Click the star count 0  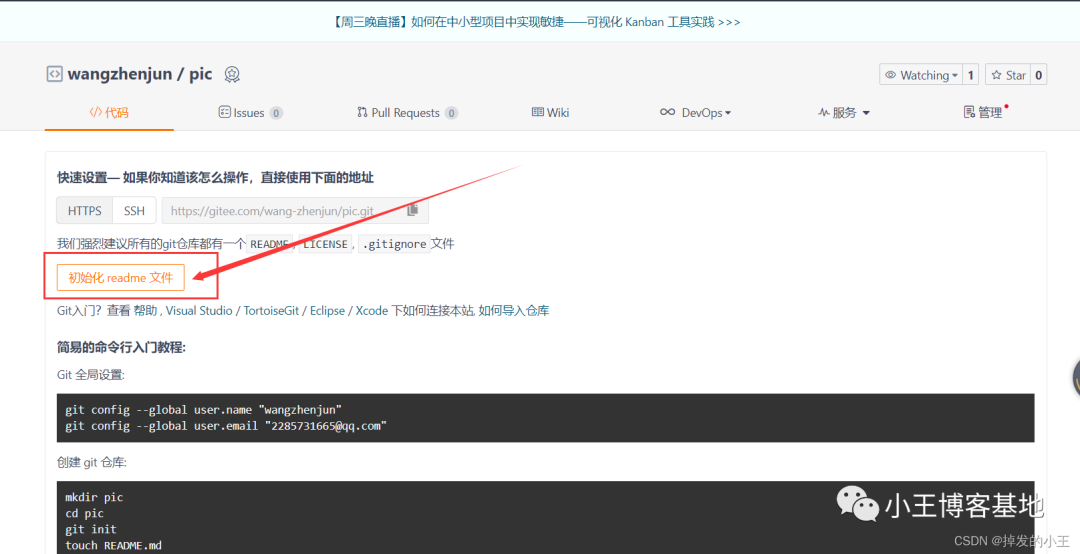[1039, 74]
